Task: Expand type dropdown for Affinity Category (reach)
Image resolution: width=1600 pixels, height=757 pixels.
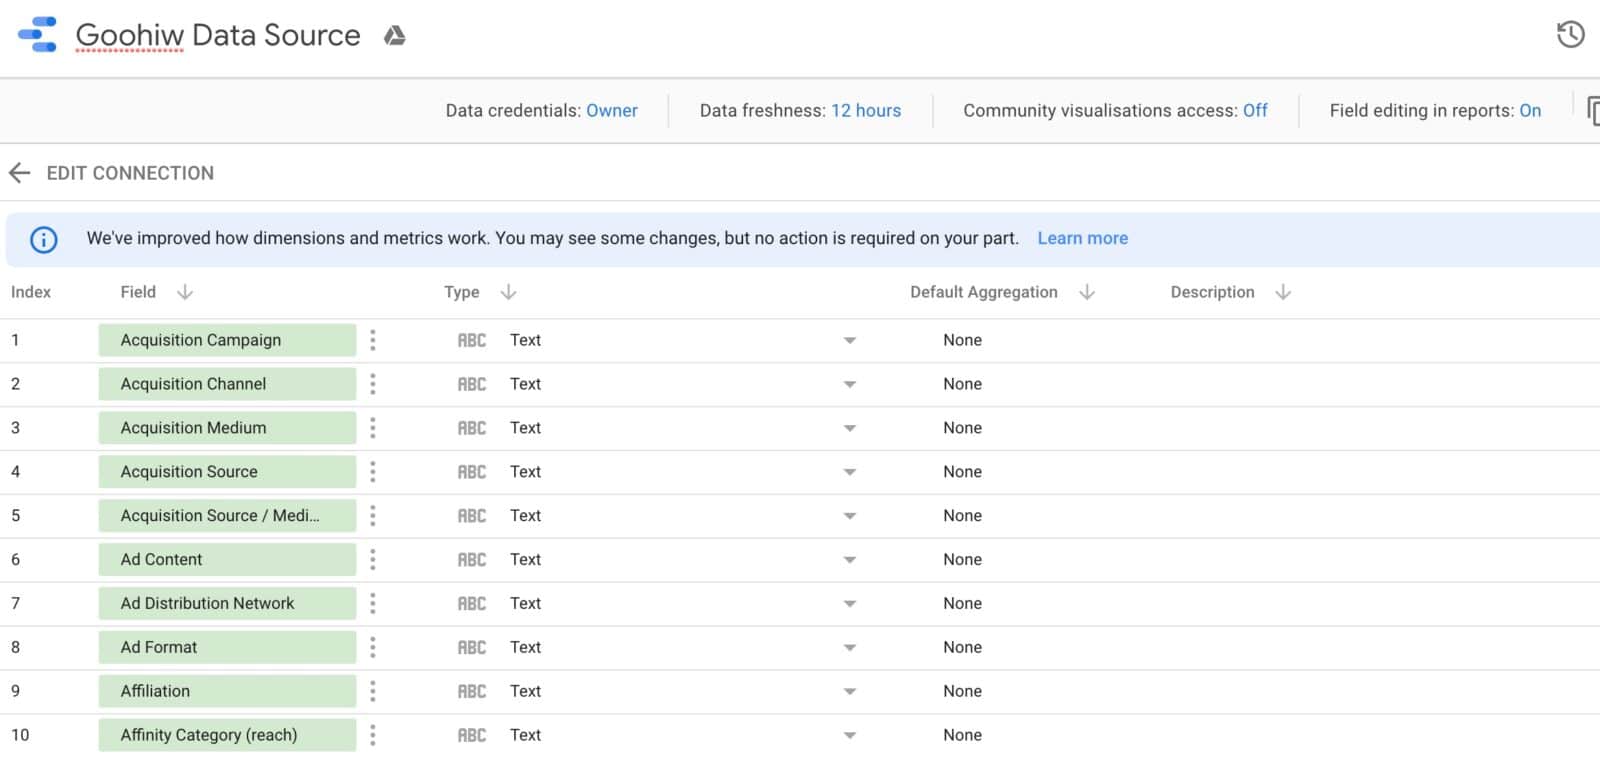Action: point(849,735)
